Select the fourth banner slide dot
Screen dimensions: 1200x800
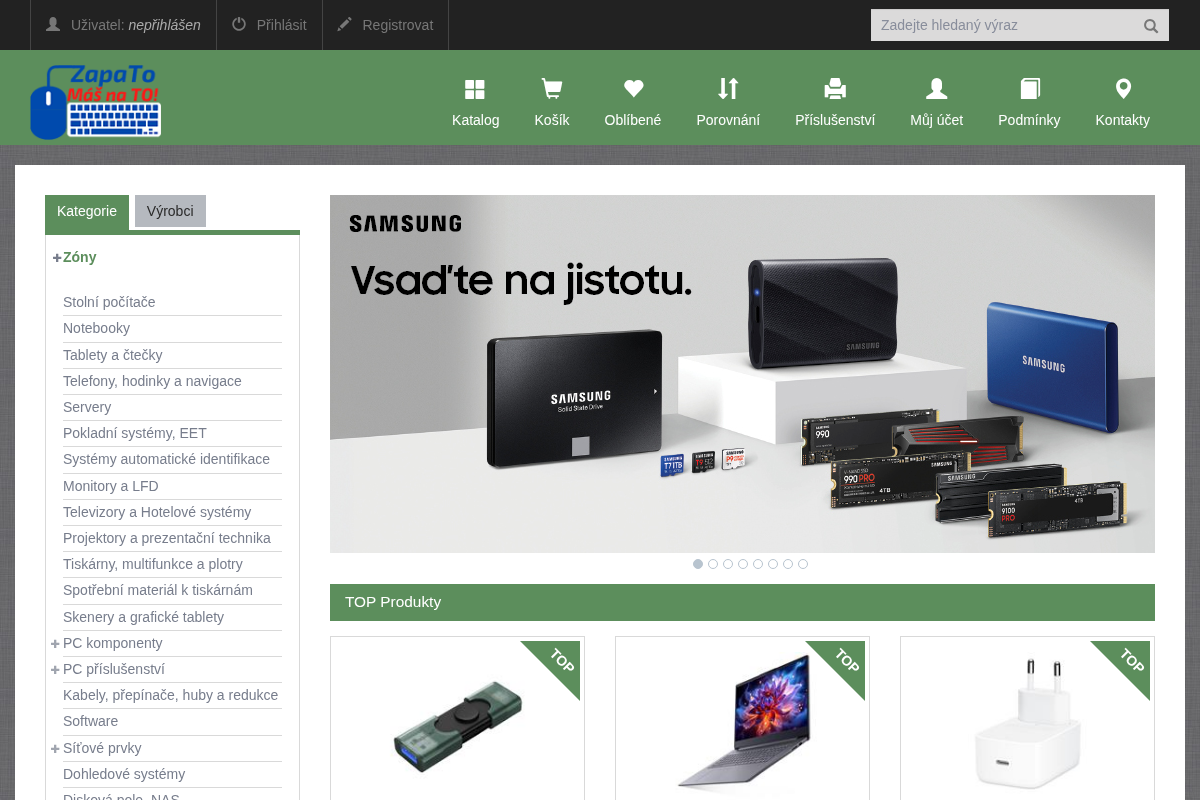(743, 564)
